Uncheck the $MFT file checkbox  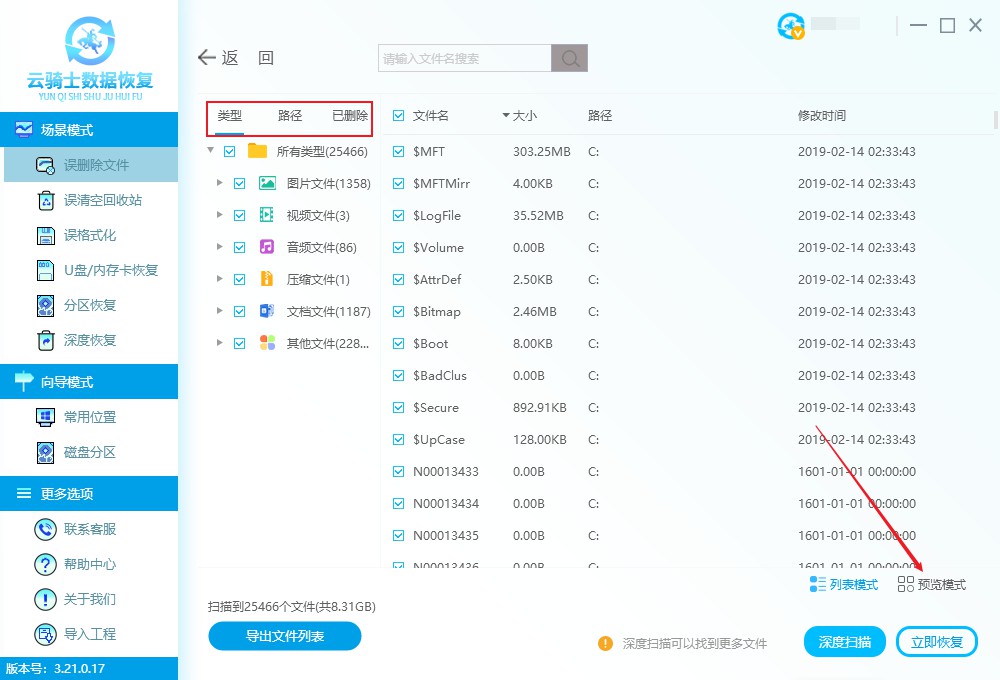(399, 152)
